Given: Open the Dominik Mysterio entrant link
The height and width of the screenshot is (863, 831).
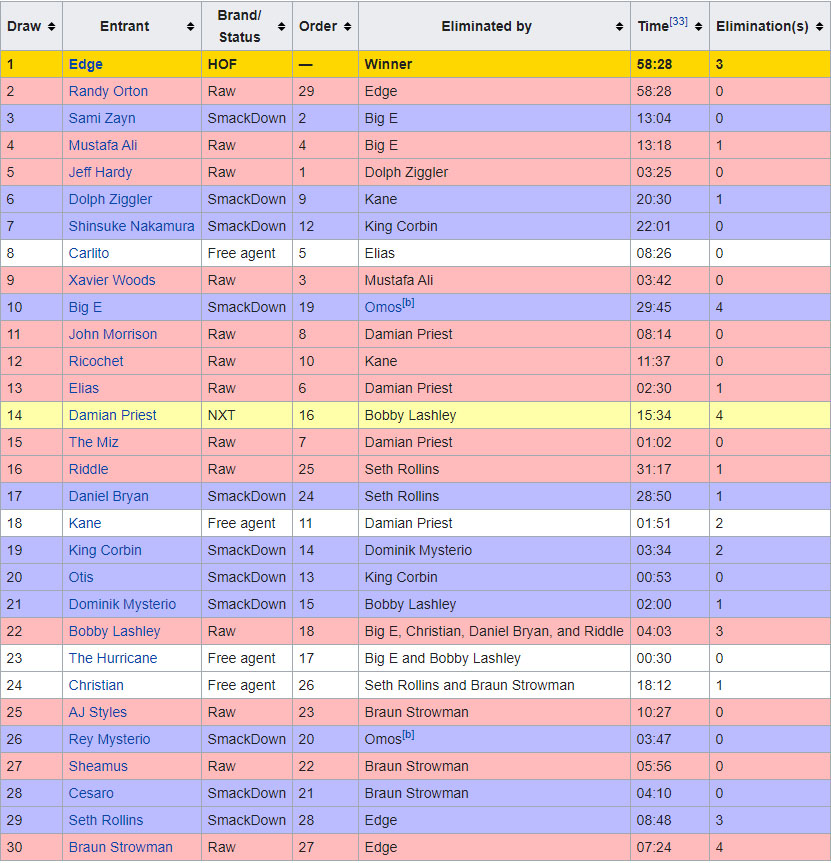Looking at the screenshot, I should click(x=122, y=604).
